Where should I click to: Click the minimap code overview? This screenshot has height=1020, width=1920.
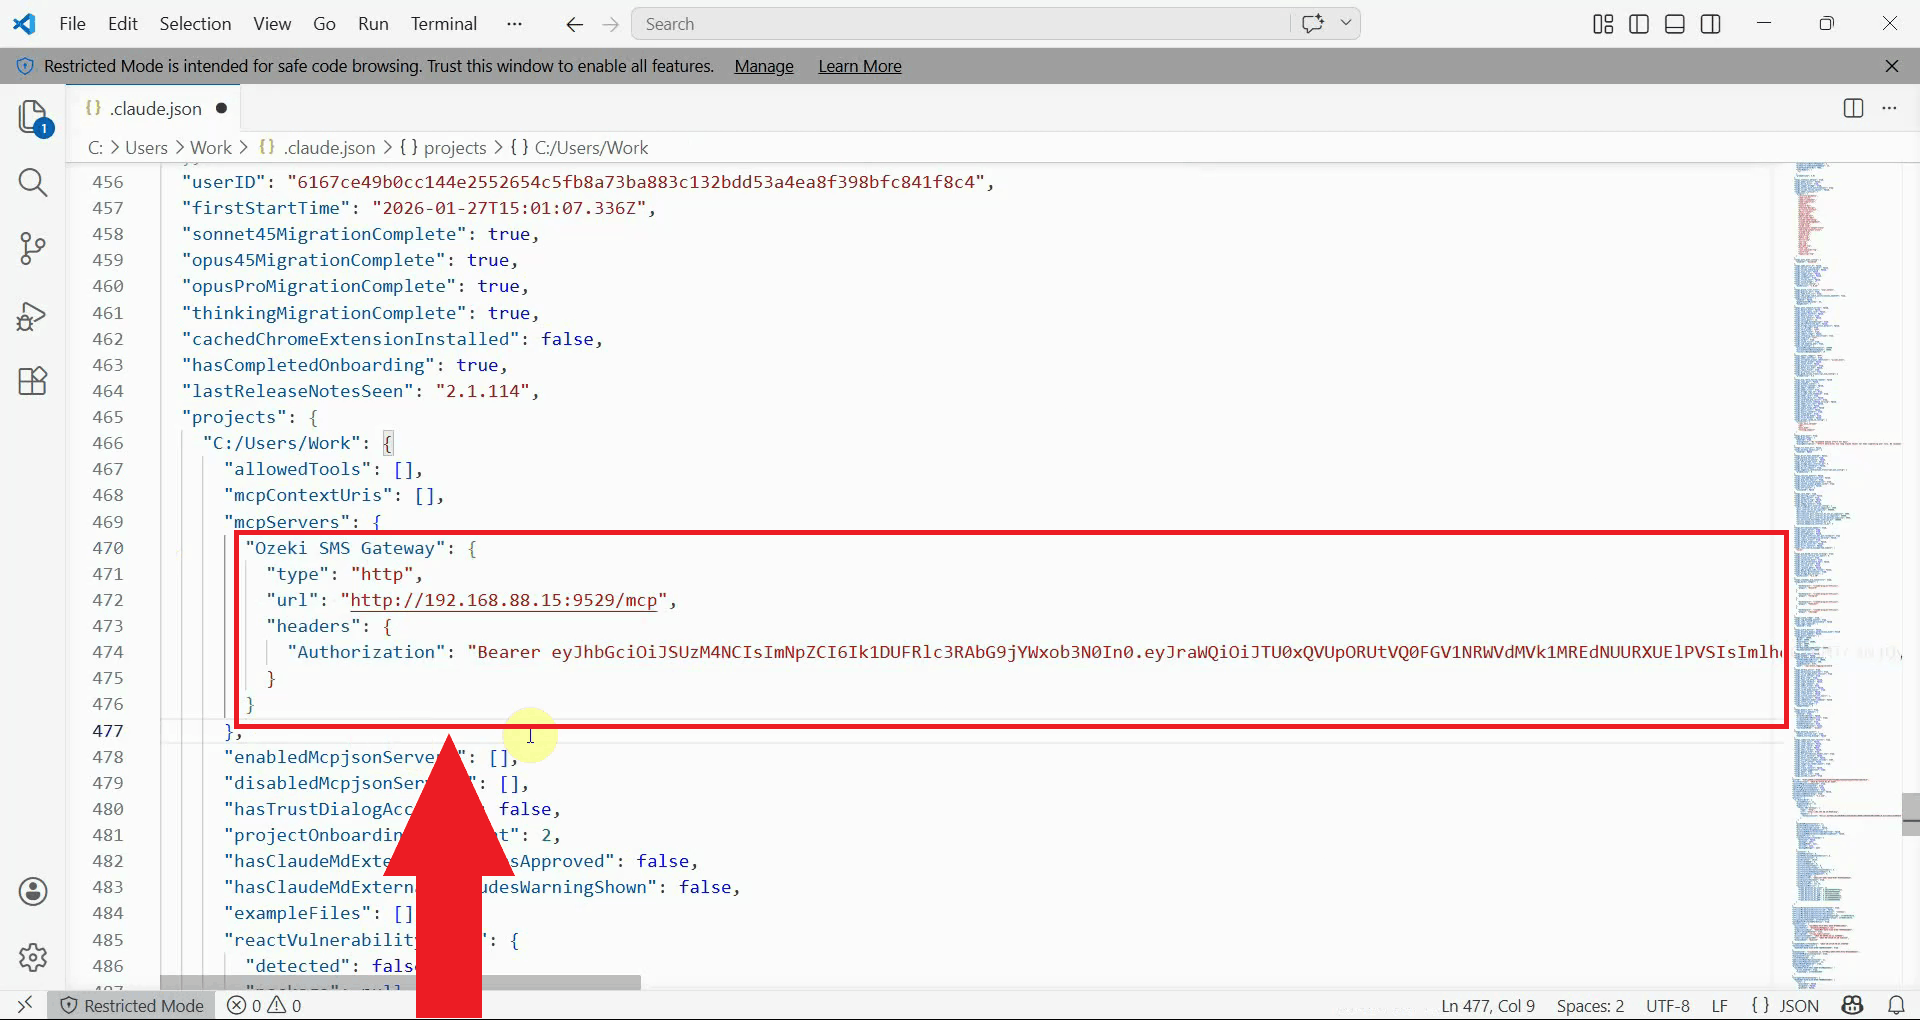[x=1845, y=575]
